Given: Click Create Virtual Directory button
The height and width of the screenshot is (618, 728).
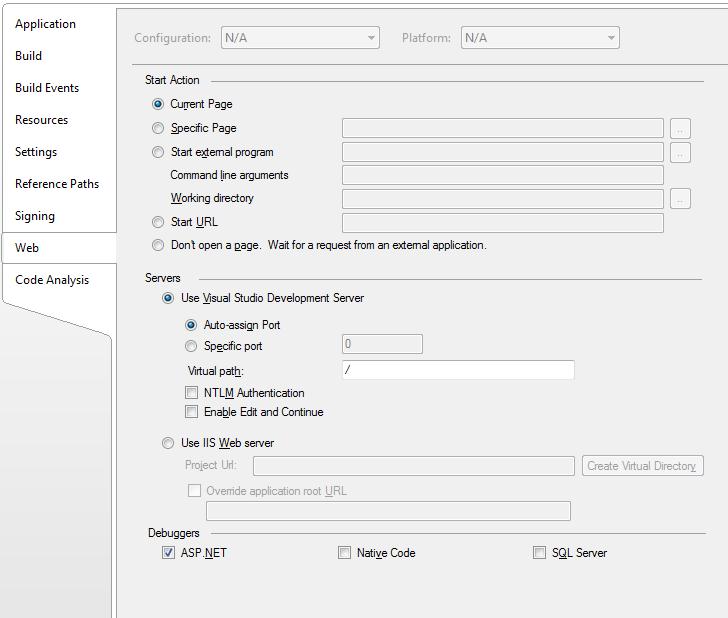Looking at the screenshot, I should [x=643, y=466].
